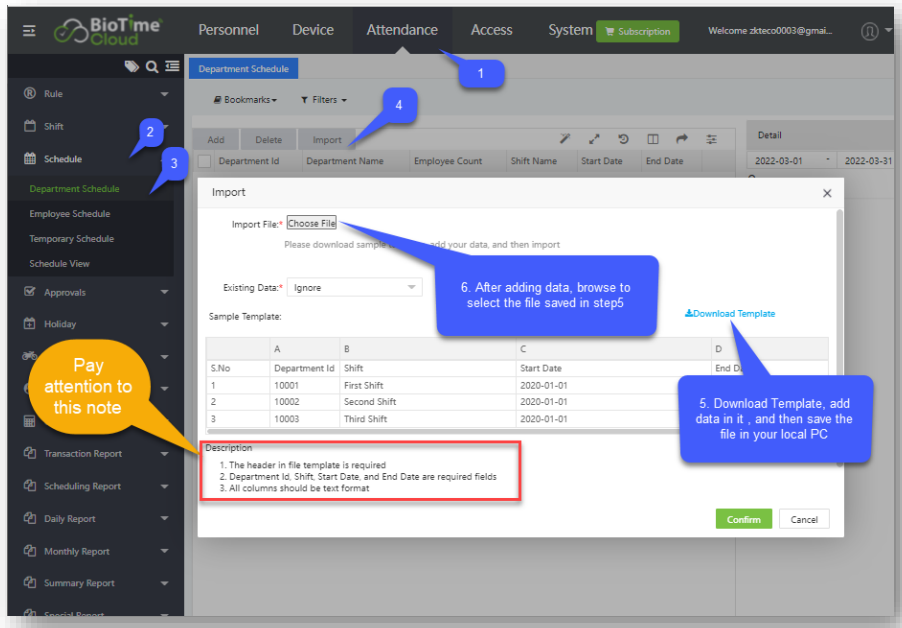Expand Transaction Report in sidebar
Image resolution: width=902 pixels, height=628 pixels.
click(95, 454)
